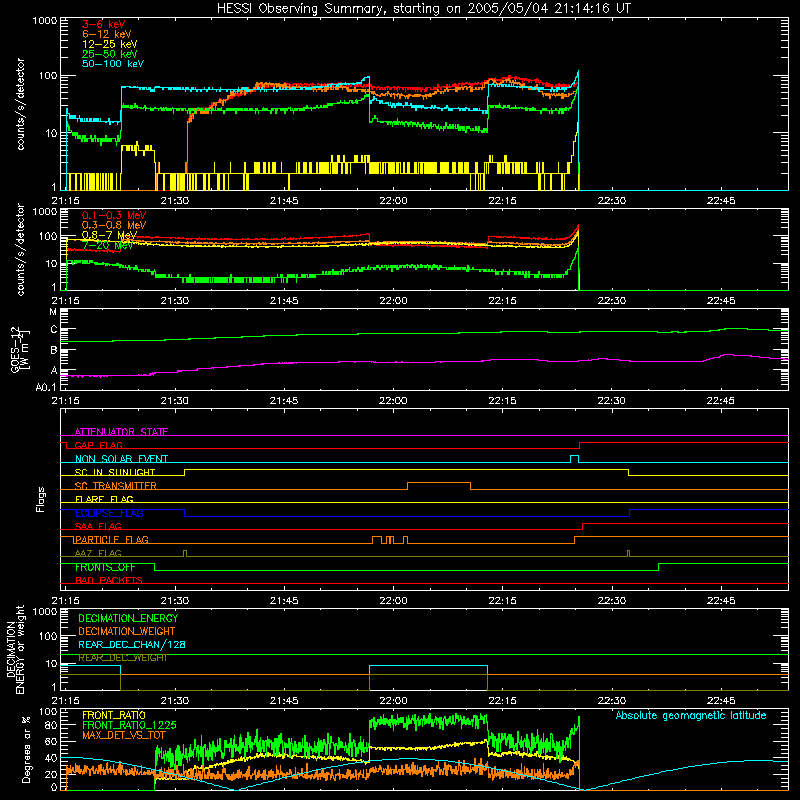Click the yellow 0.8-7 MeV legend entry

[109, 235]
